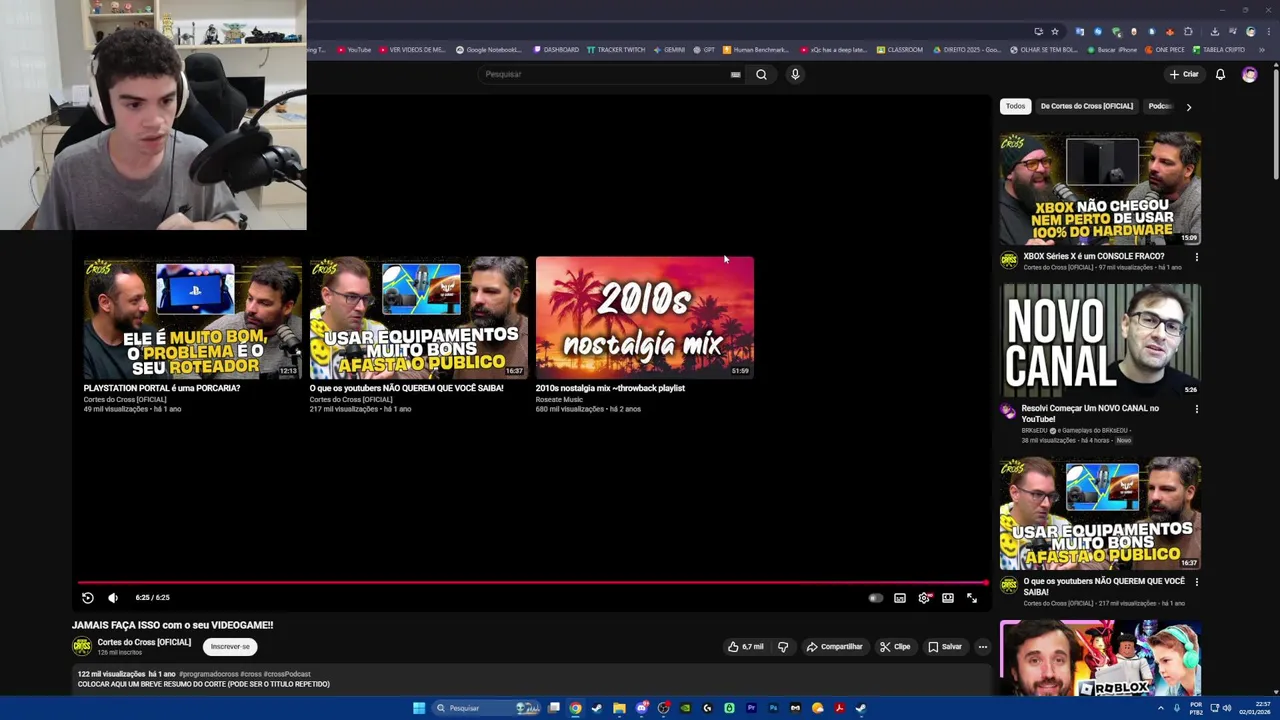
Task: Show hidden system tray icons
Action: tap(1161, 708)
